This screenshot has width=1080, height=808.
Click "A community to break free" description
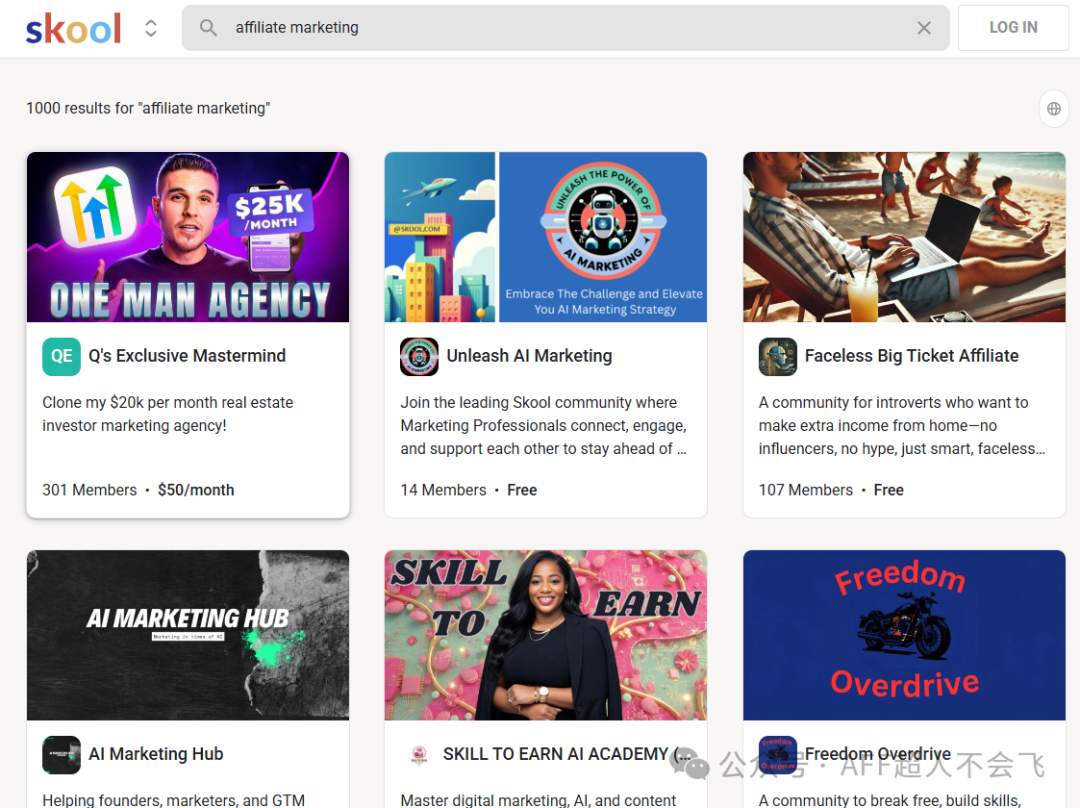click(x=889, y=800)
